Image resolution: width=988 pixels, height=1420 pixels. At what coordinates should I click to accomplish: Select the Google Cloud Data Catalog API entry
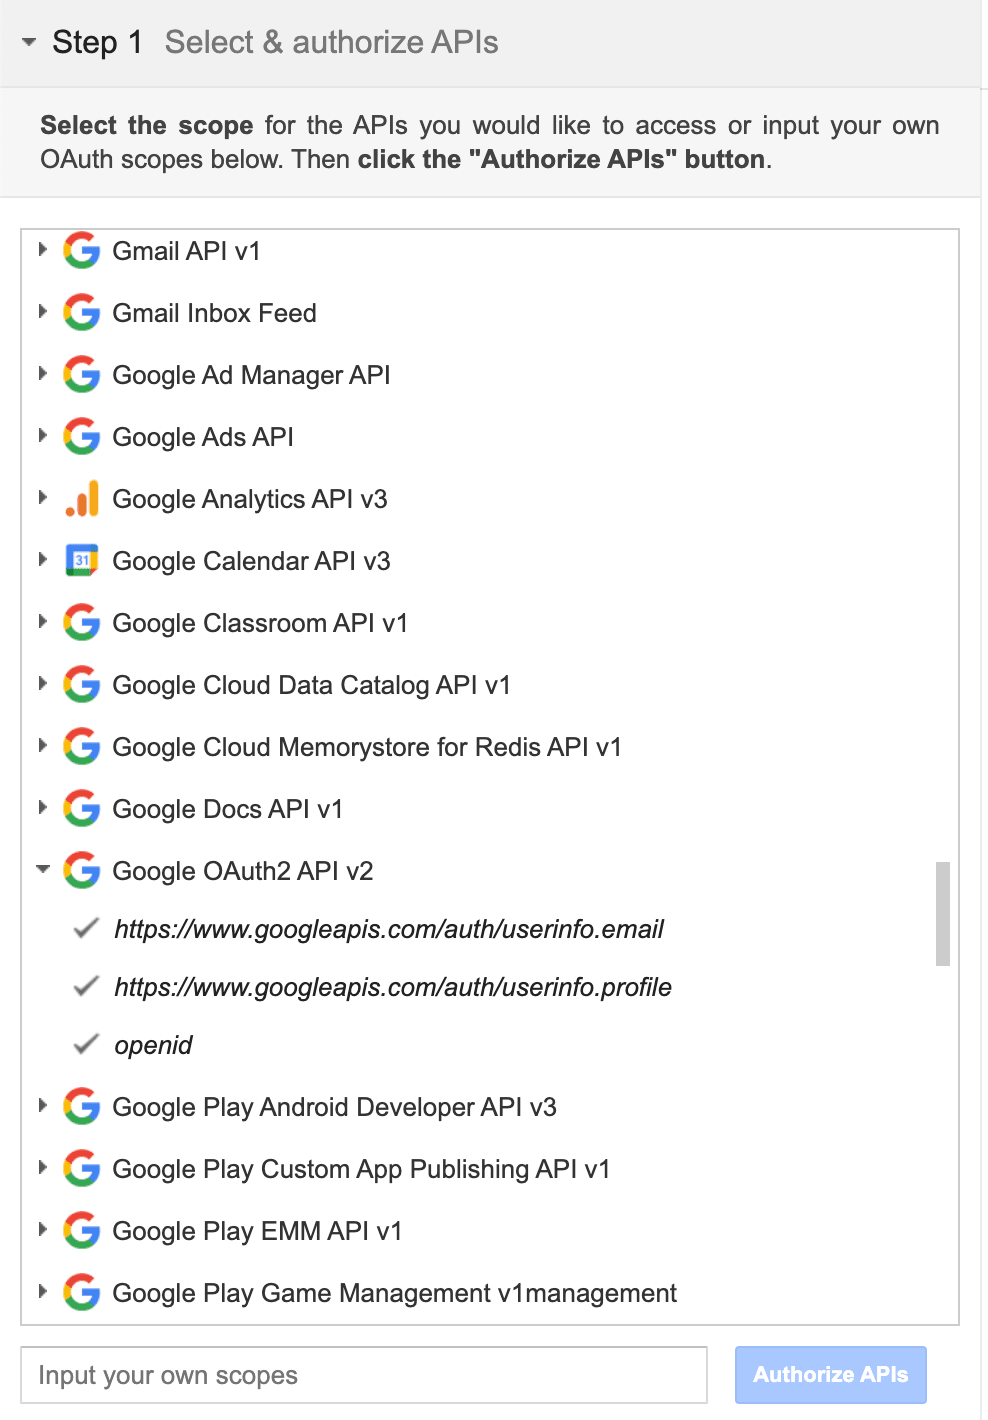coord(311,685)
